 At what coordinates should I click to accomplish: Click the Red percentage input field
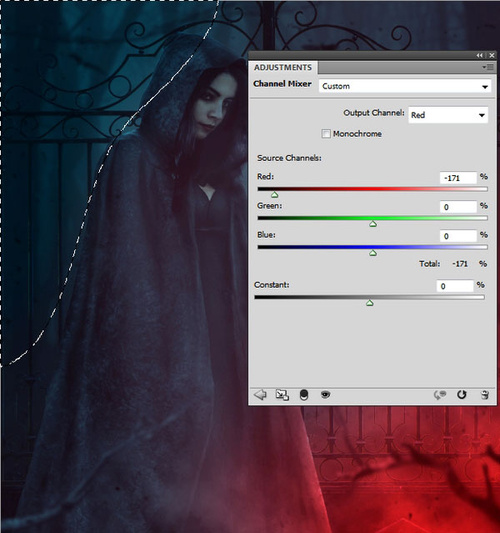coord(458,178)
